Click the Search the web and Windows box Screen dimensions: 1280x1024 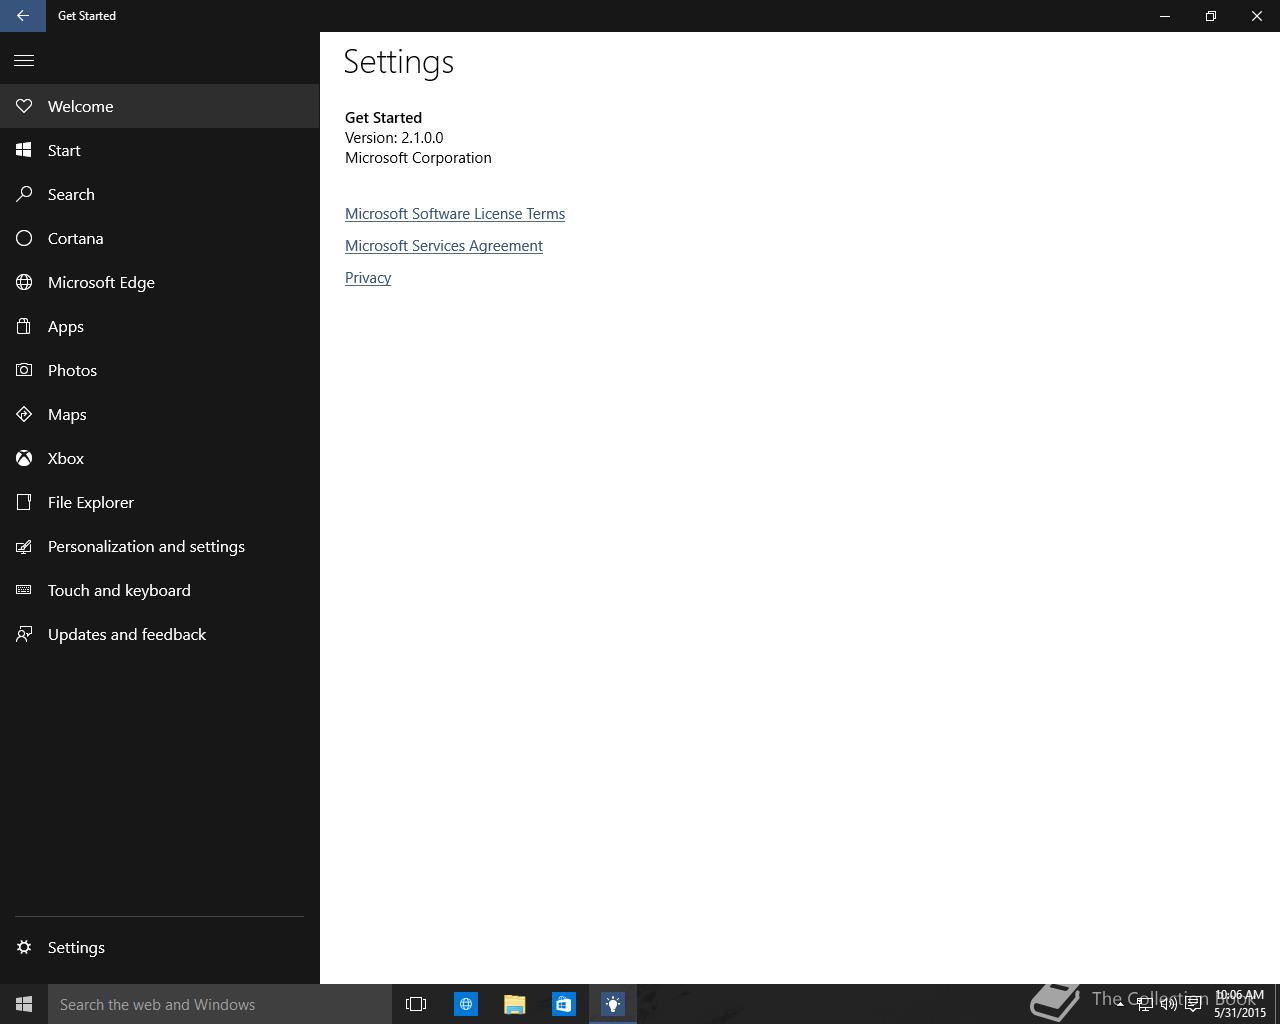pos(220,1004)
